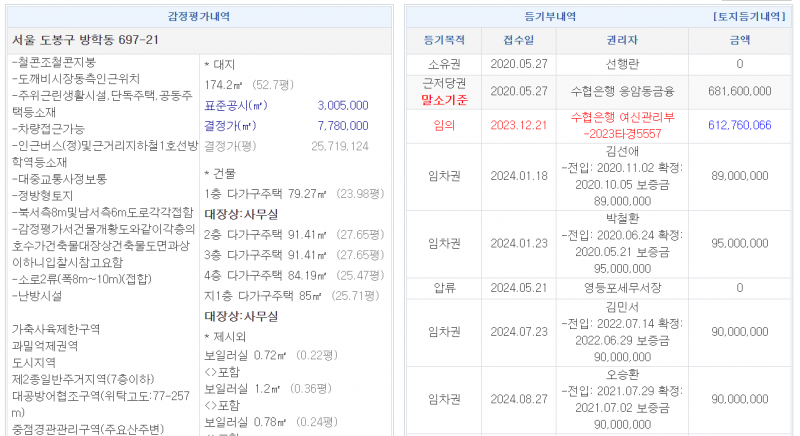Click the first 대장상:사무실 note
The image size is (800, 436).
click(240, 213)
